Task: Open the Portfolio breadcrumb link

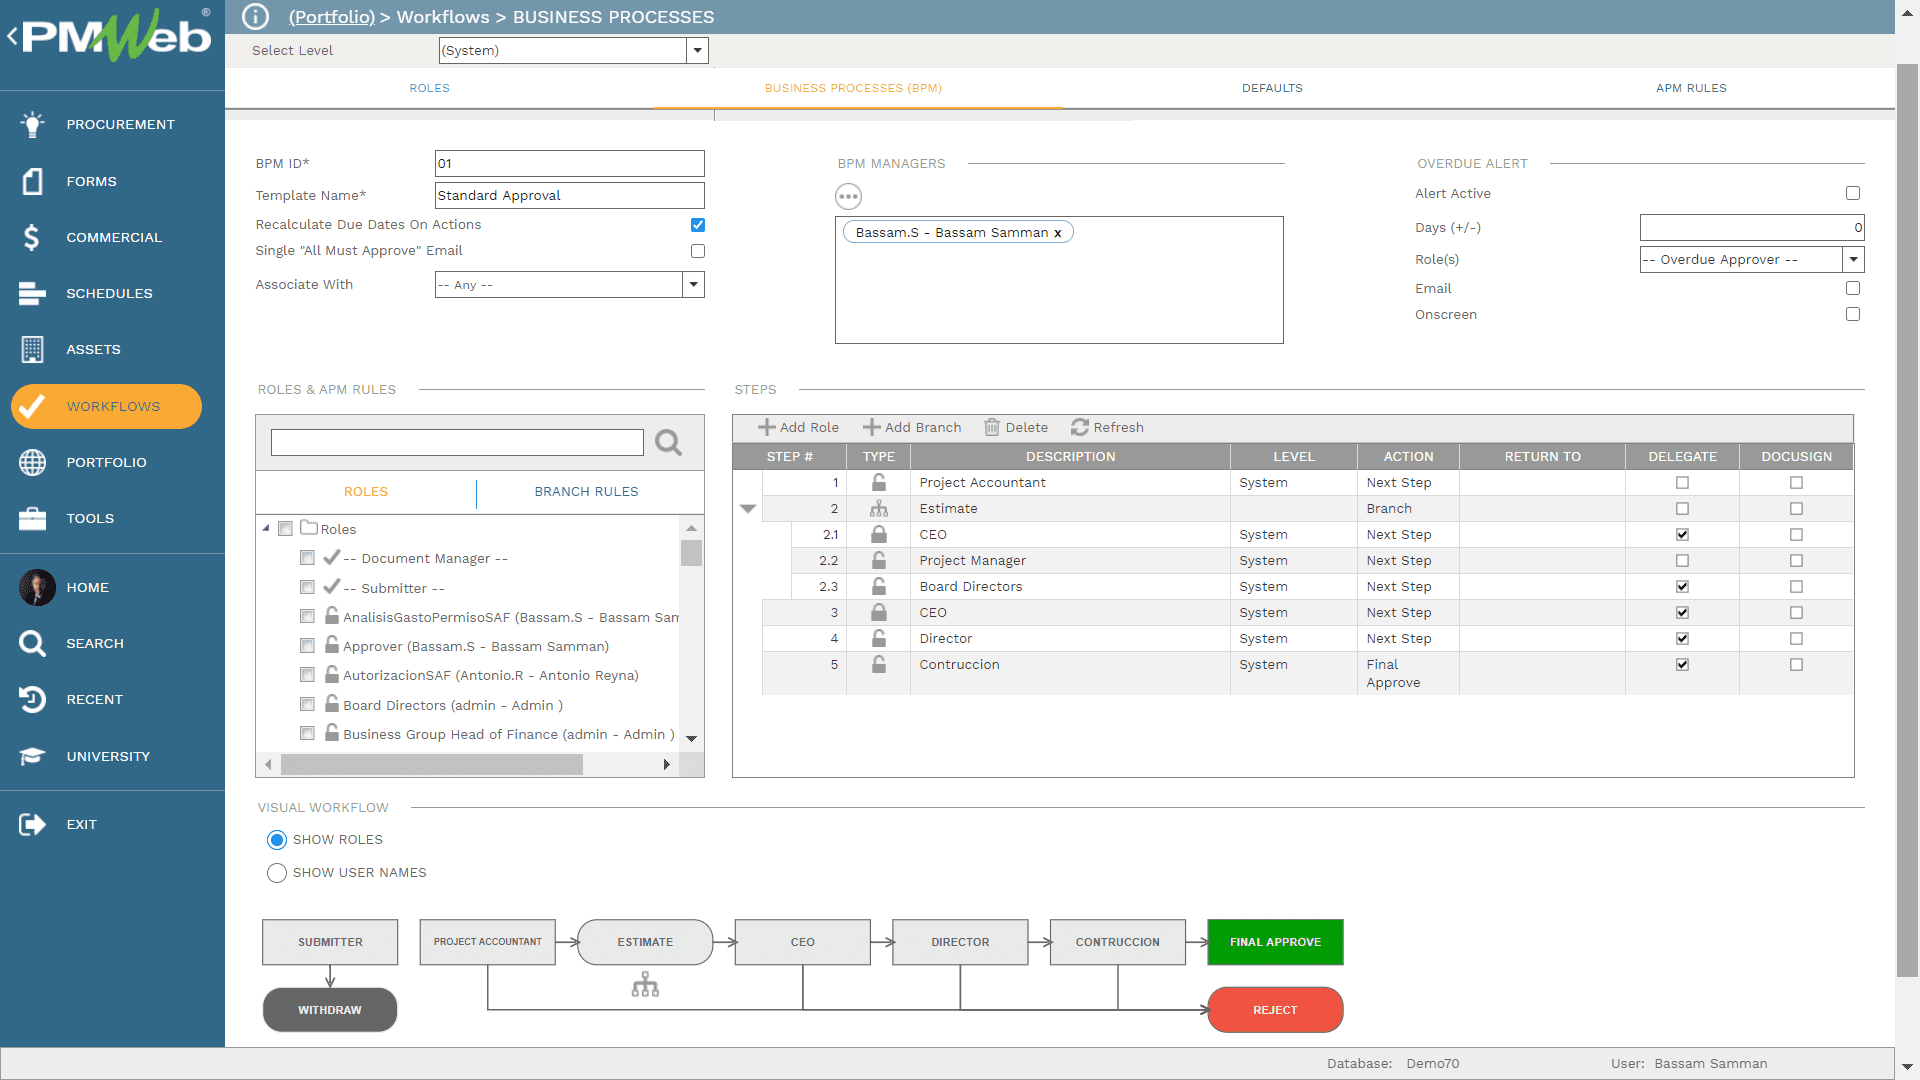Action: 332,17
